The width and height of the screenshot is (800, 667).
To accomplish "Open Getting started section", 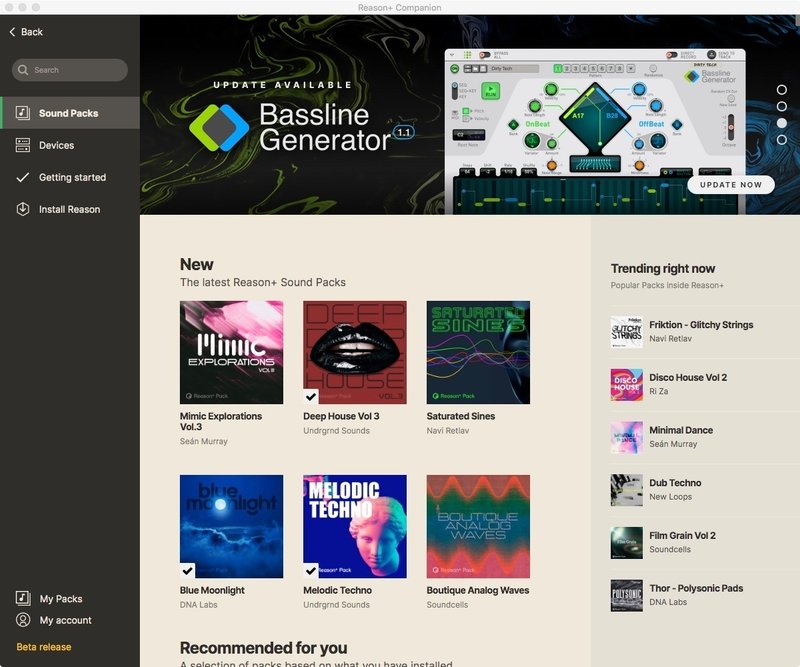I will pyautogui.click(x=70, y=177).
